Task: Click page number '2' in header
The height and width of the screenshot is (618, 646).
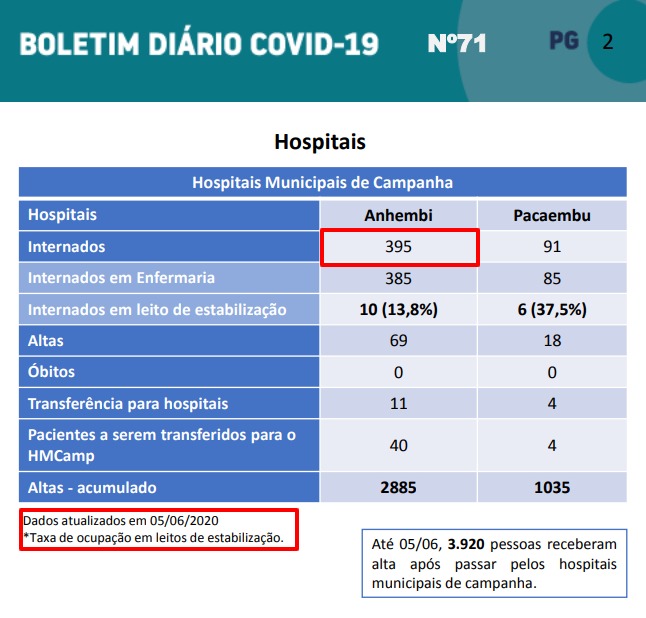Action: pyautogui.click(x=608, y=42)
